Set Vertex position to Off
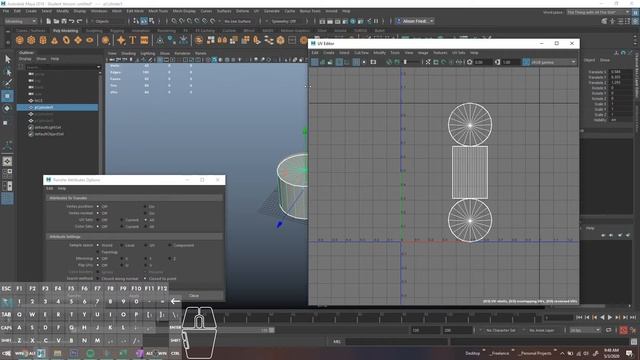 (98, 207)
